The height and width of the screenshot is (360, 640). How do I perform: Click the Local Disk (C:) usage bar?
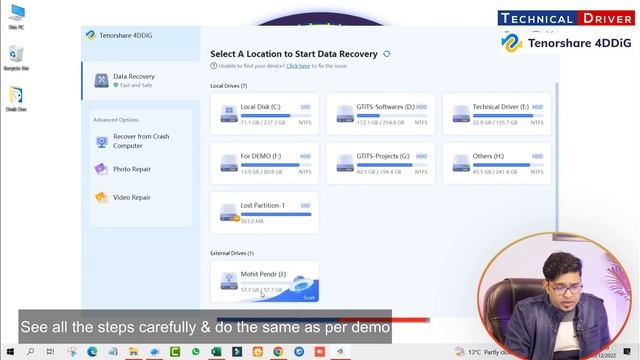click(276, 116)
